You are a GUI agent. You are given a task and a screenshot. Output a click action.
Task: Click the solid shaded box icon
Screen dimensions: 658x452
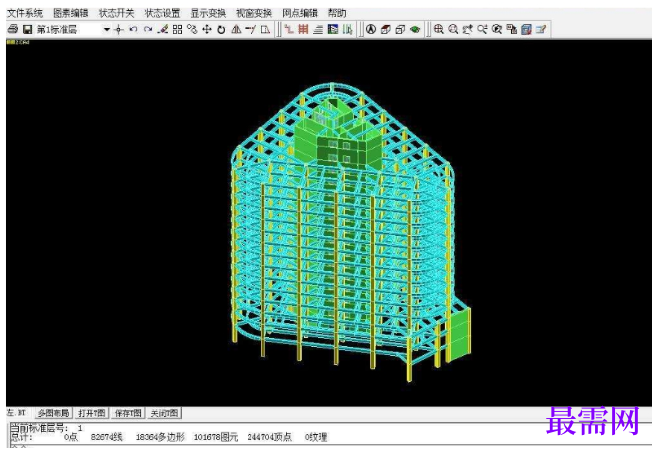386,29
